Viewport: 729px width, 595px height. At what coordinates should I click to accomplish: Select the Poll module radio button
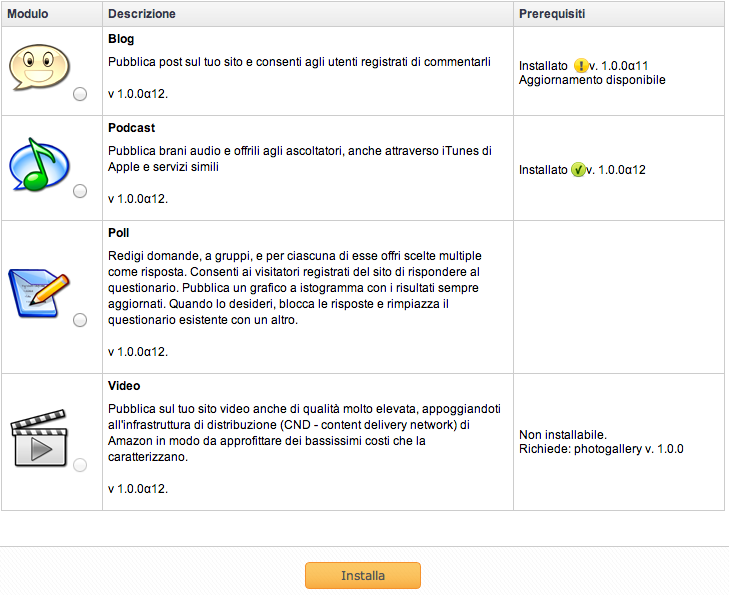point(80,320)
